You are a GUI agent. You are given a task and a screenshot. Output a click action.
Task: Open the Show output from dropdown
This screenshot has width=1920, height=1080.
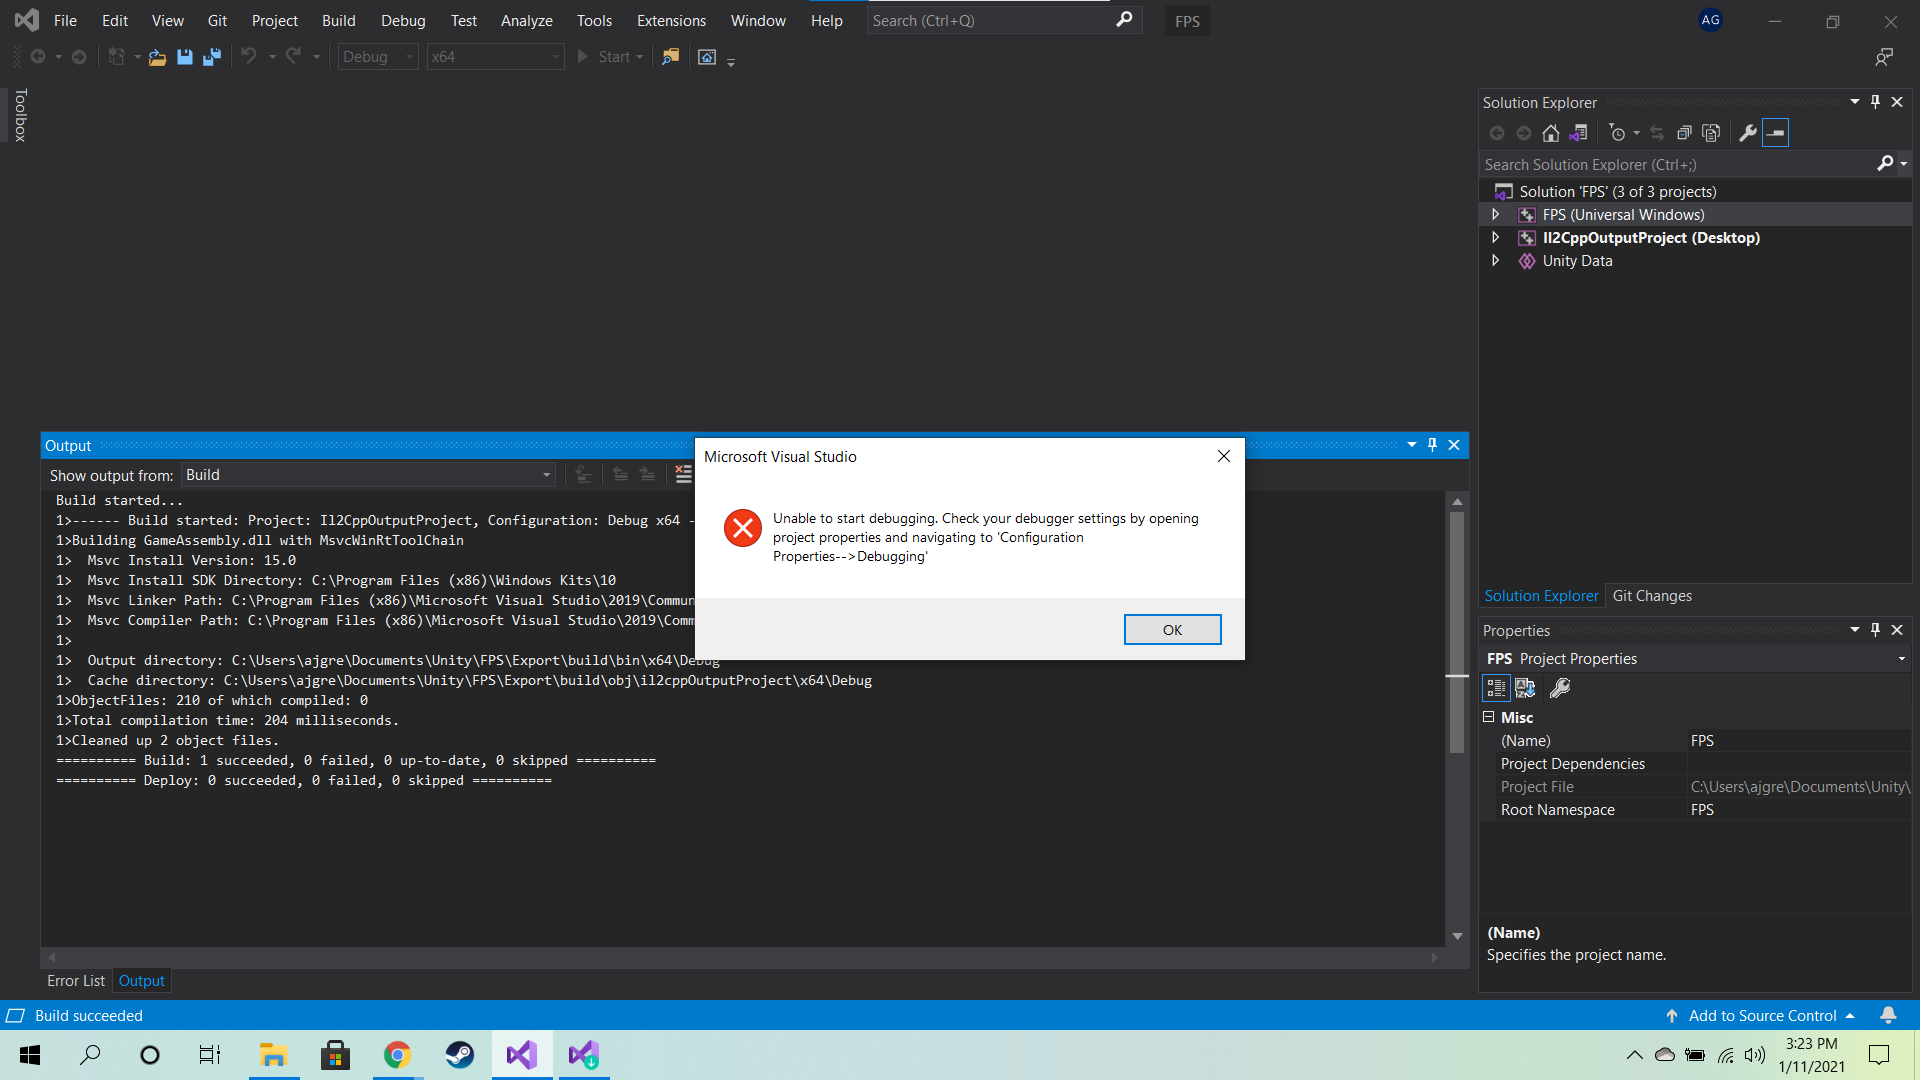pos(370,475)
